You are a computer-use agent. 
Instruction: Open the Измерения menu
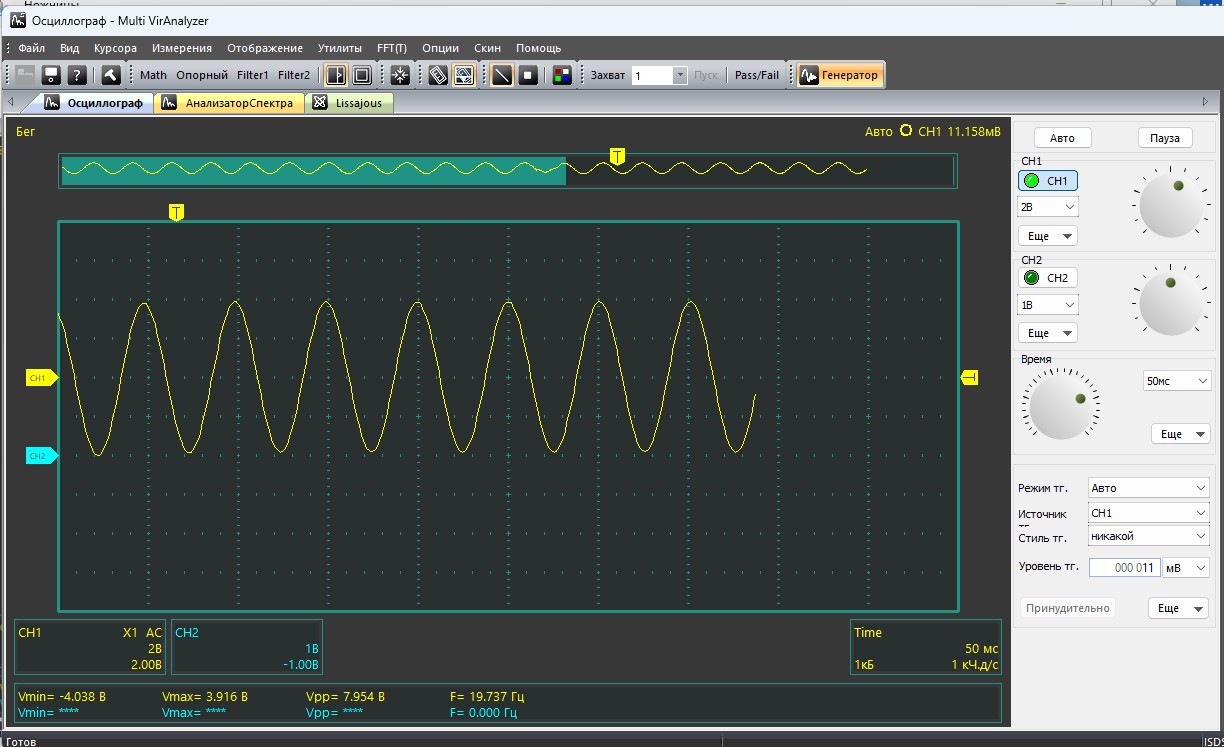pos(182,48)
